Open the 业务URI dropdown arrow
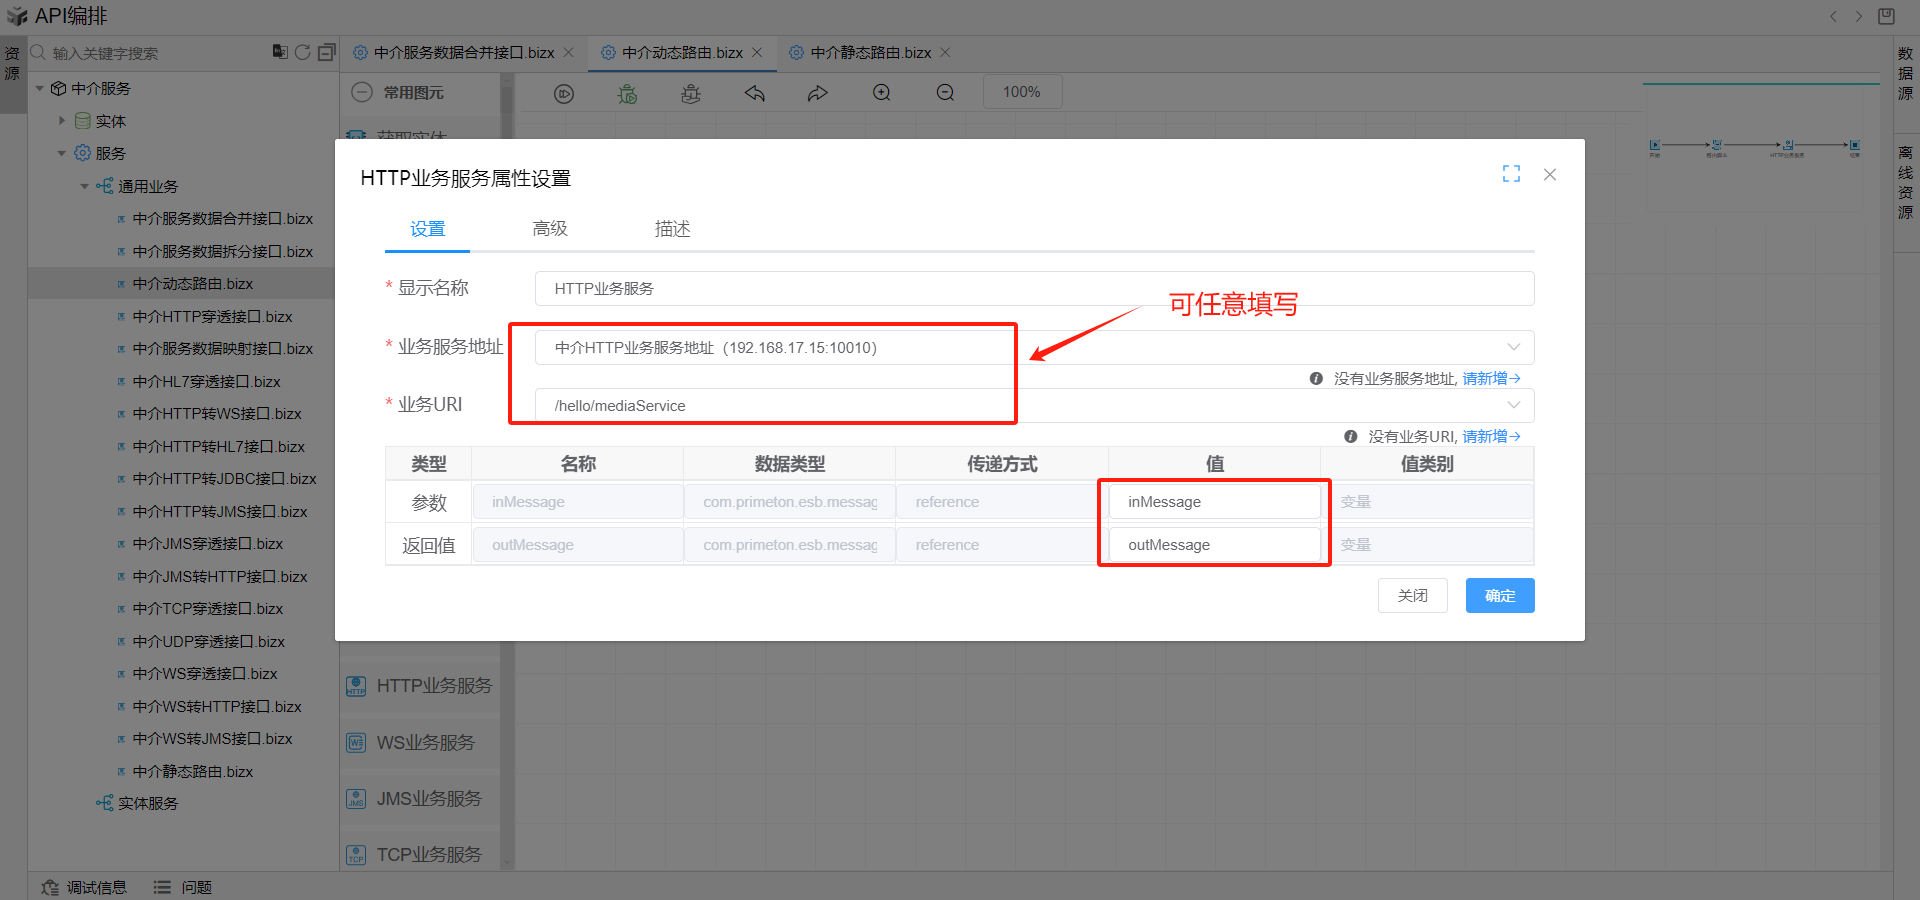Image resolution: width=1920 pixels, height=900 pixels. 1514,405
